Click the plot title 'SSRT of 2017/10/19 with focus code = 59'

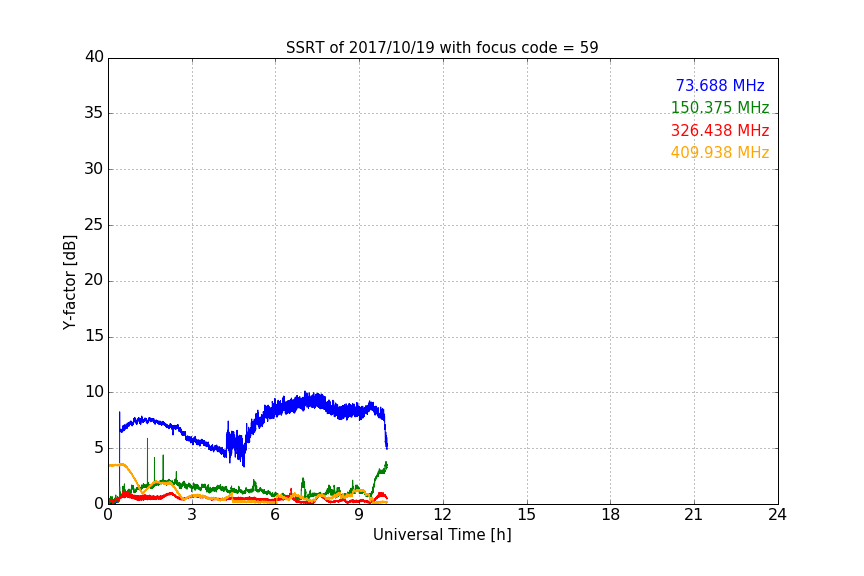[x=442, y=48]
